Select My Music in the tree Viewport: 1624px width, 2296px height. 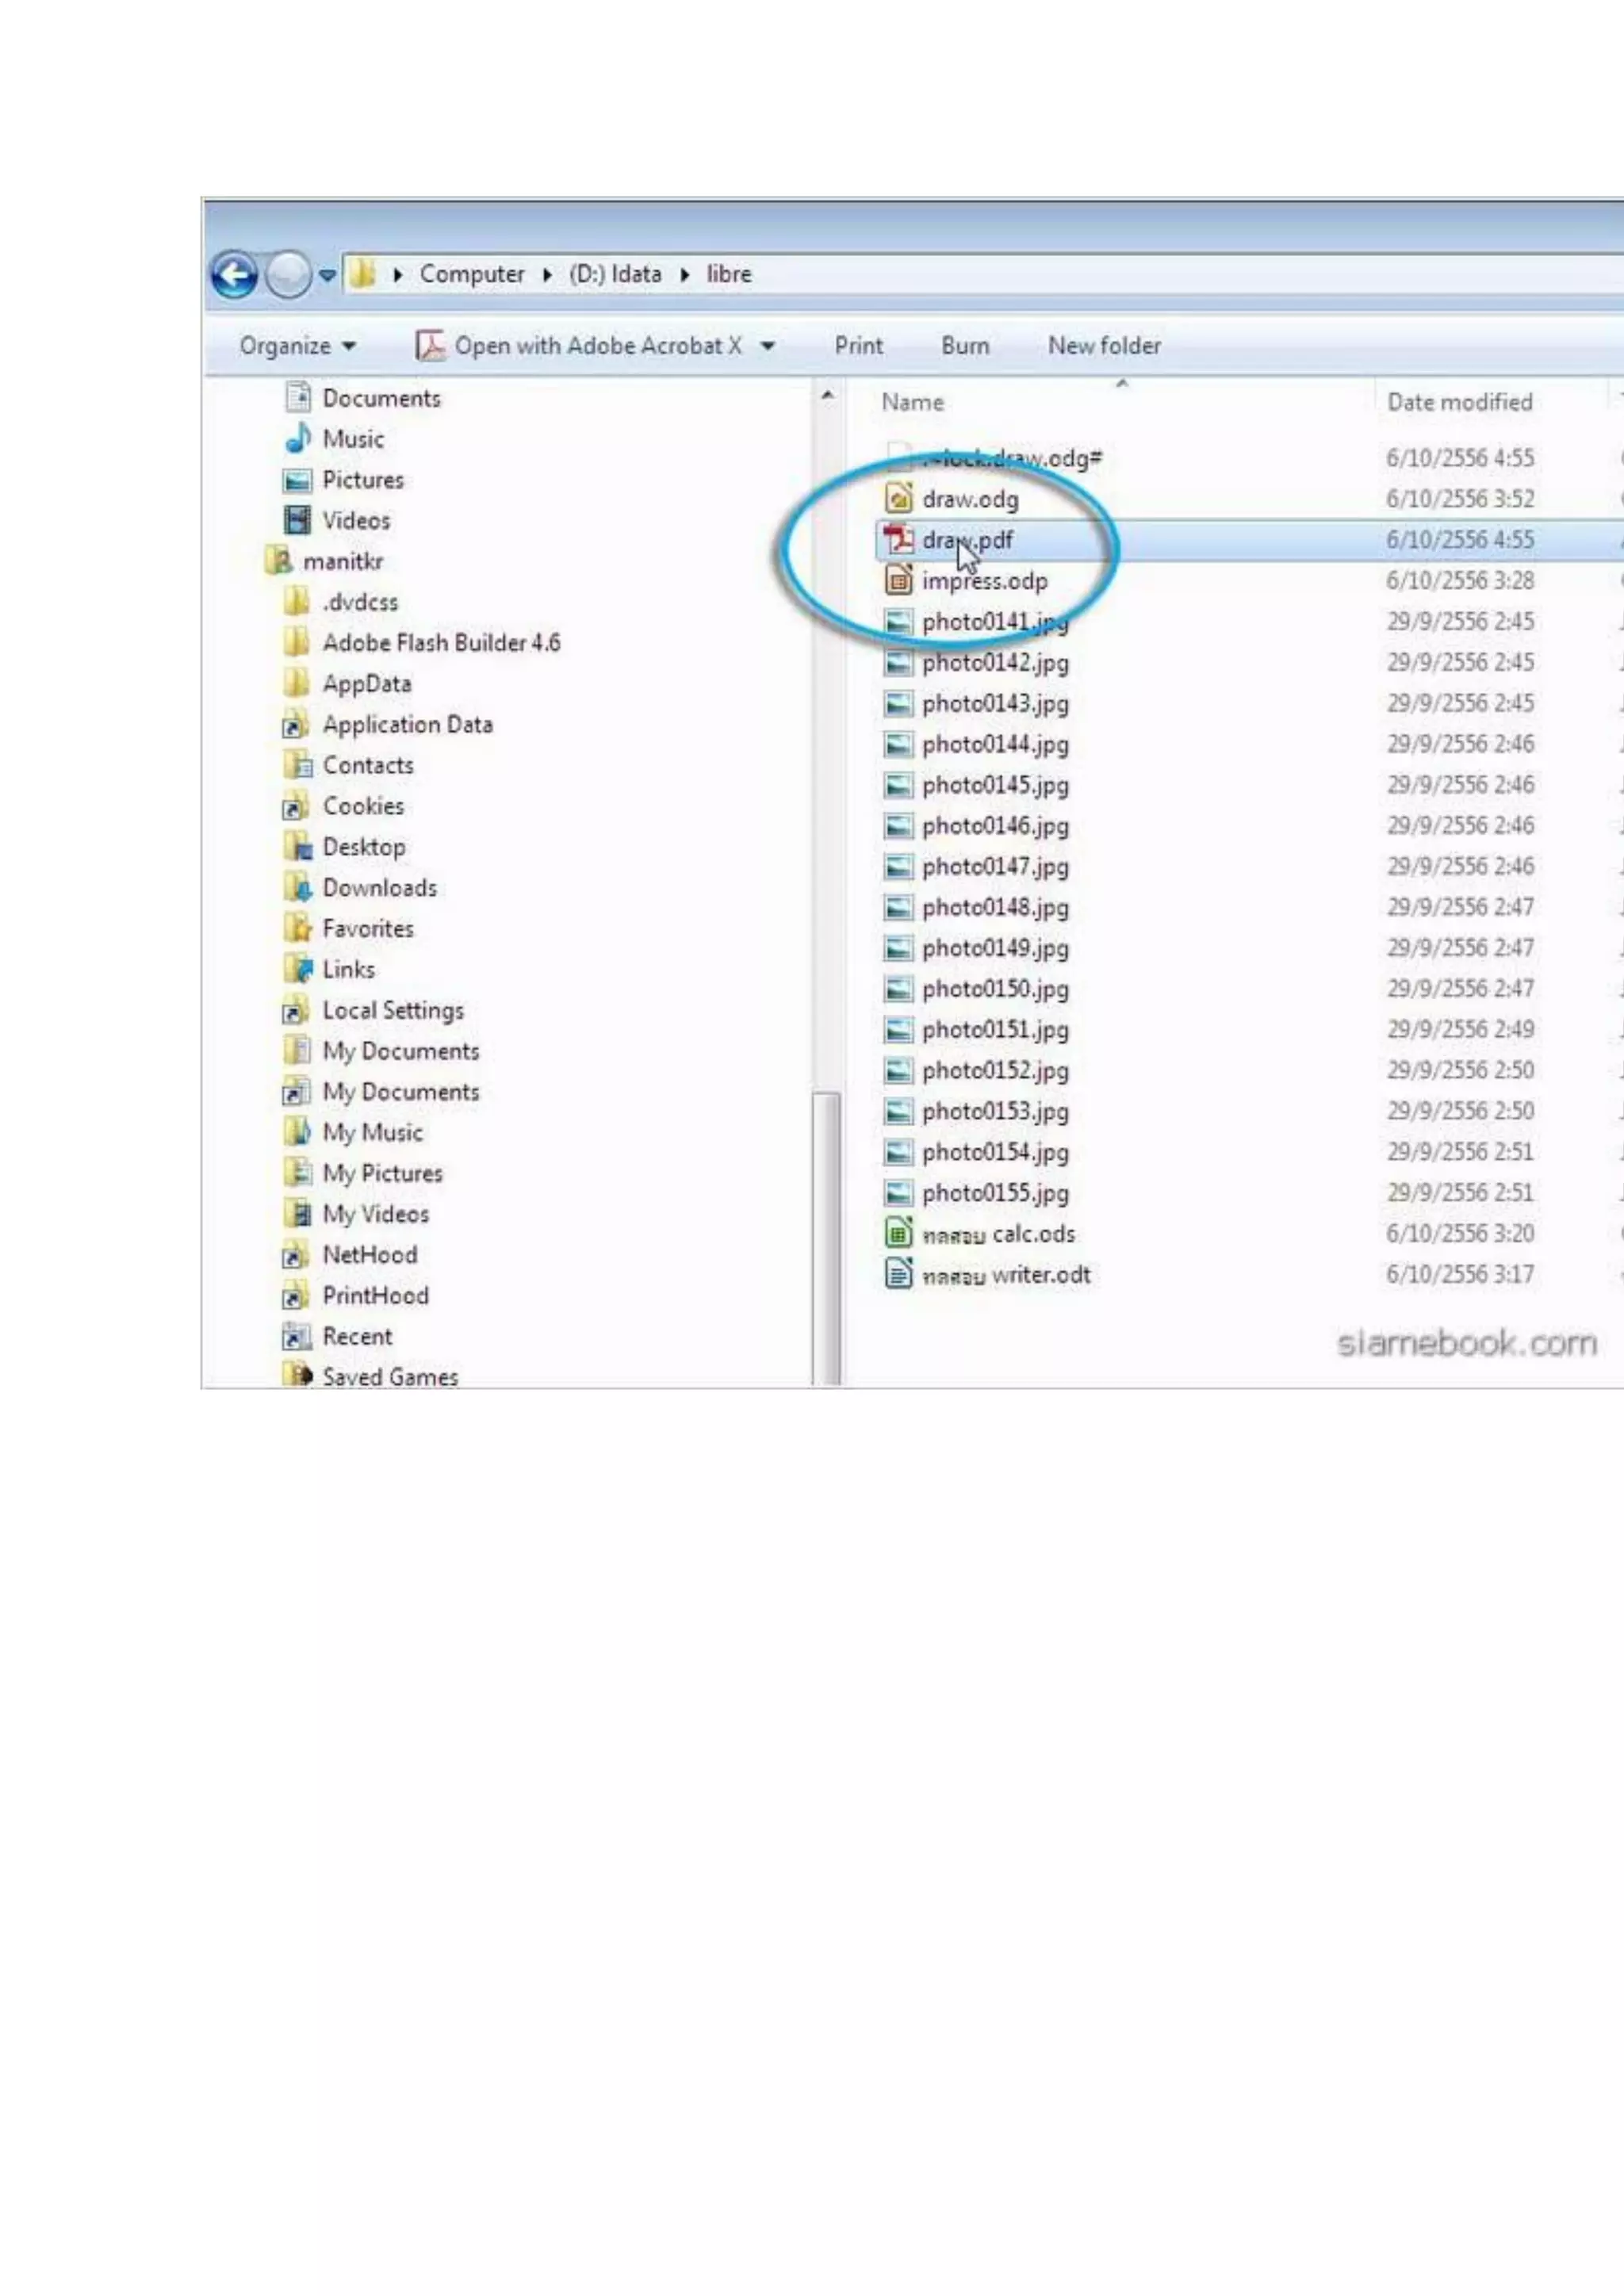[x=372, y=1132]
